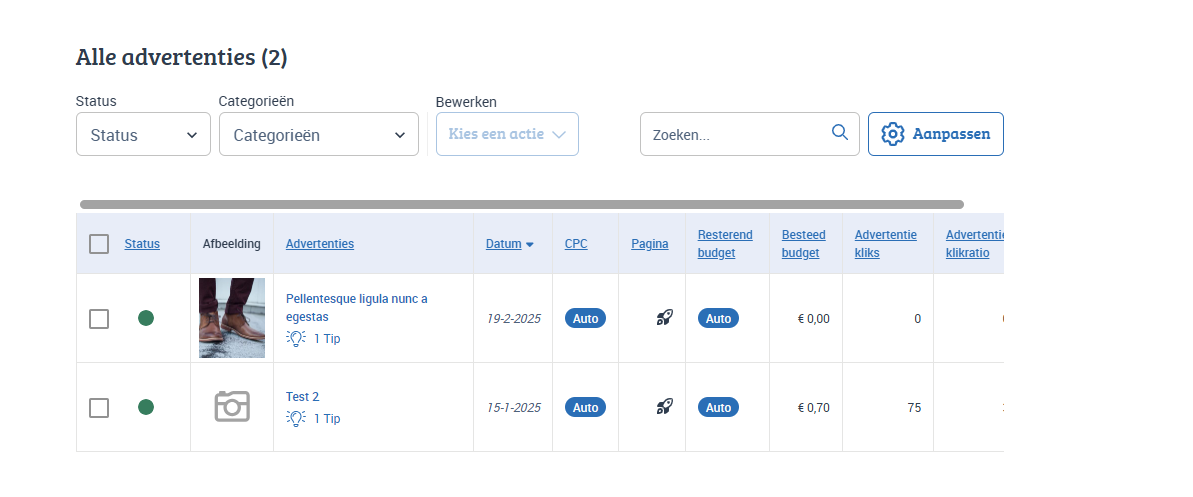Sort table by Resterend budget column
The image size is (1193, 497).
(x=725, y=244)
